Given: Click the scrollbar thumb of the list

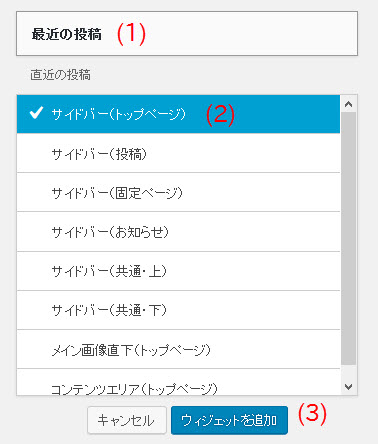Looking at the screenshot, I should point(349,238).
